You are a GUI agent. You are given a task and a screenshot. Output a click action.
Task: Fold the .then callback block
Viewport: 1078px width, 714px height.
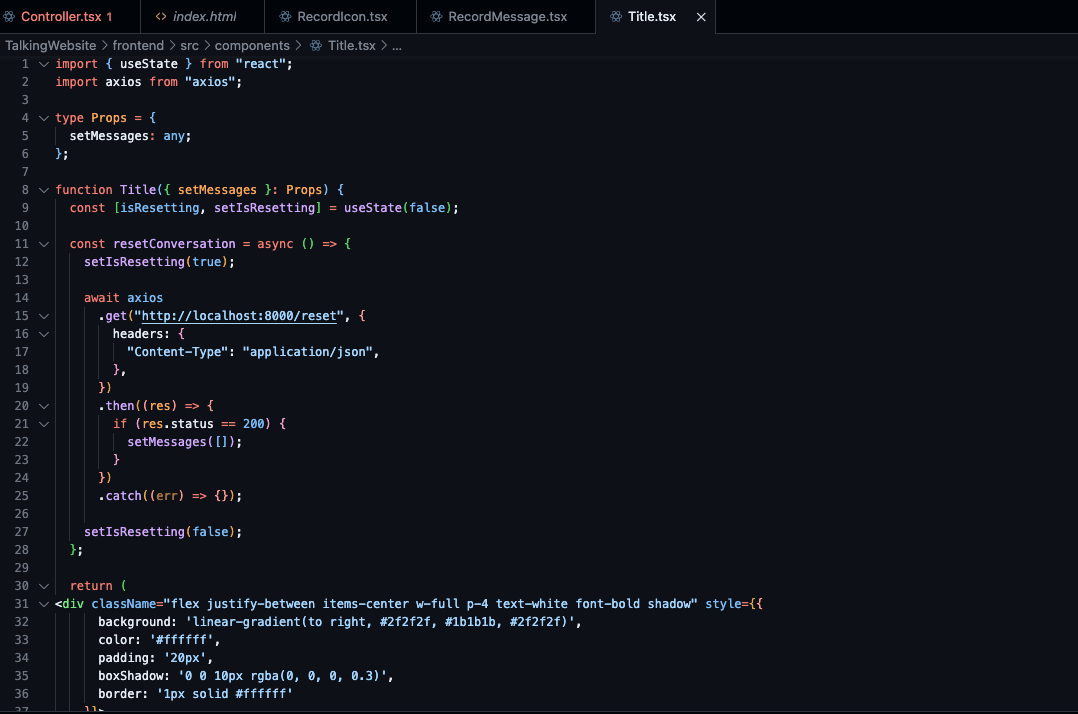coord(43,406)
